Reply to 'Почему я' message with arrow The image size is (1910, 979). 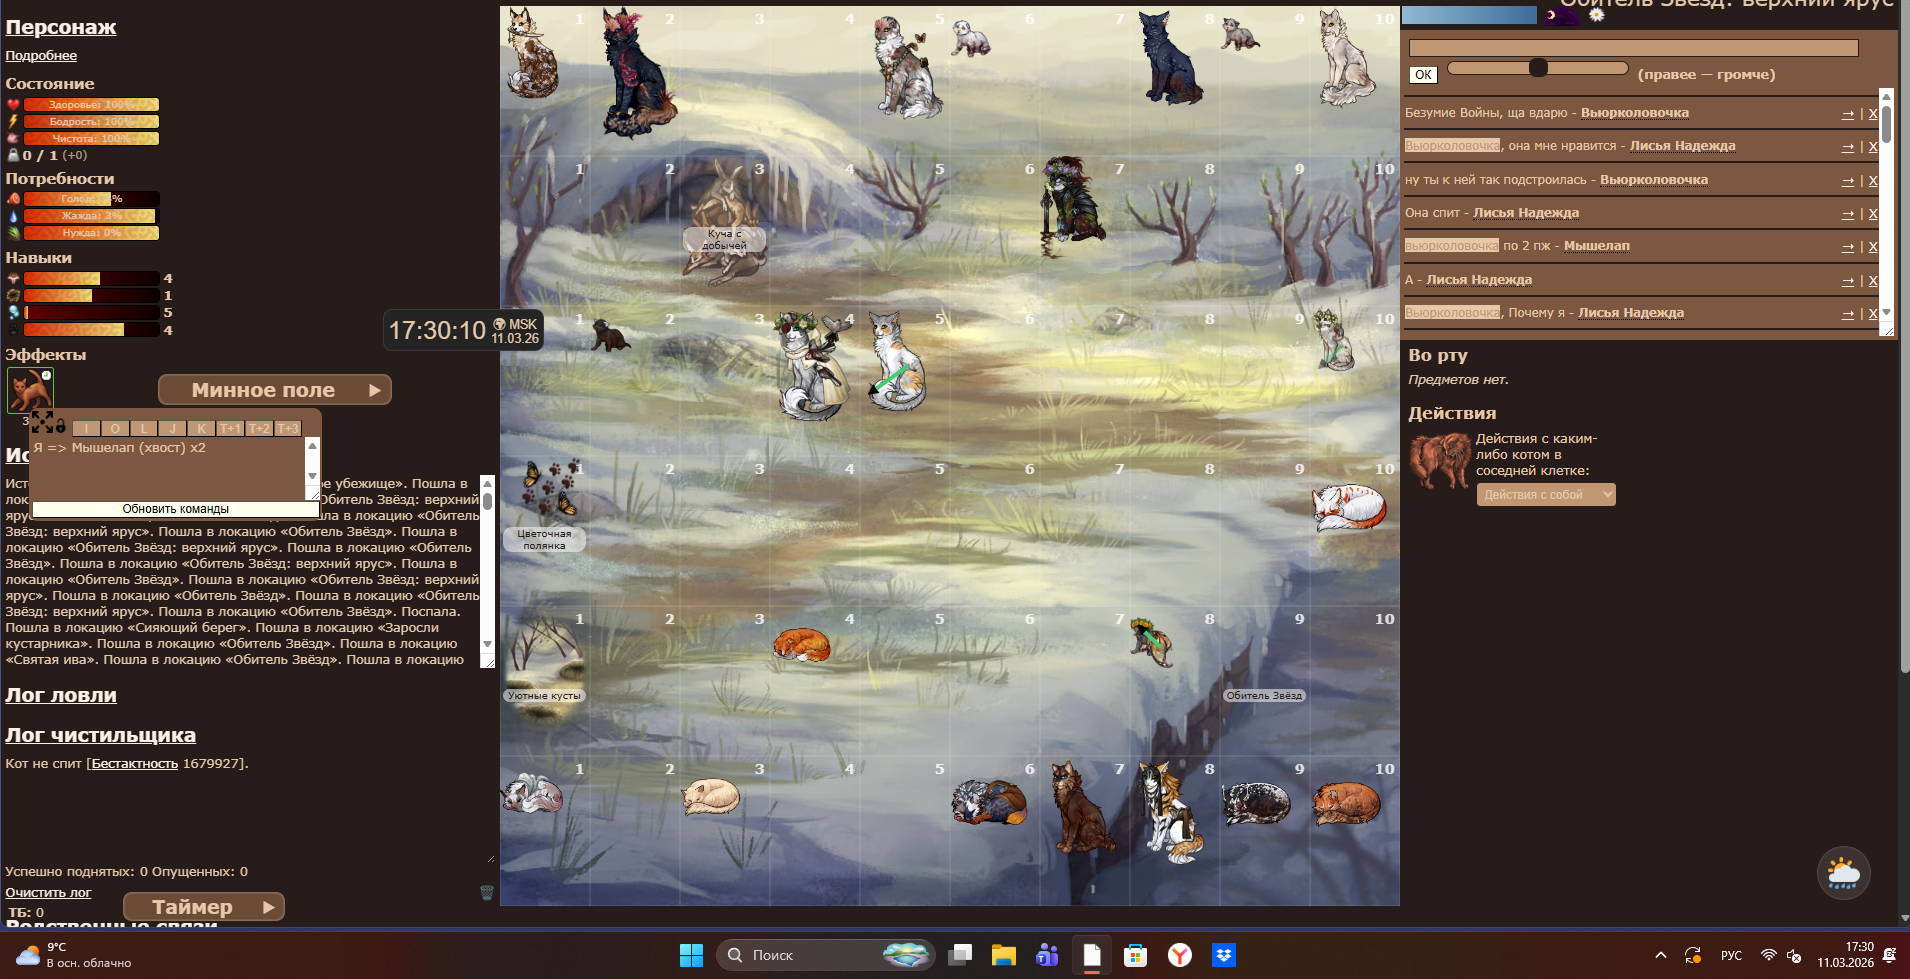(1848, 314)
